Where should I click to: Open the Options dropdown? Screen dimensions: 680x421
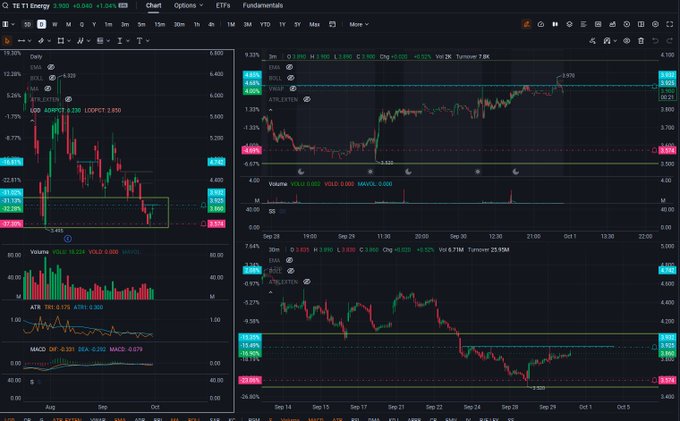coord(188,6)
